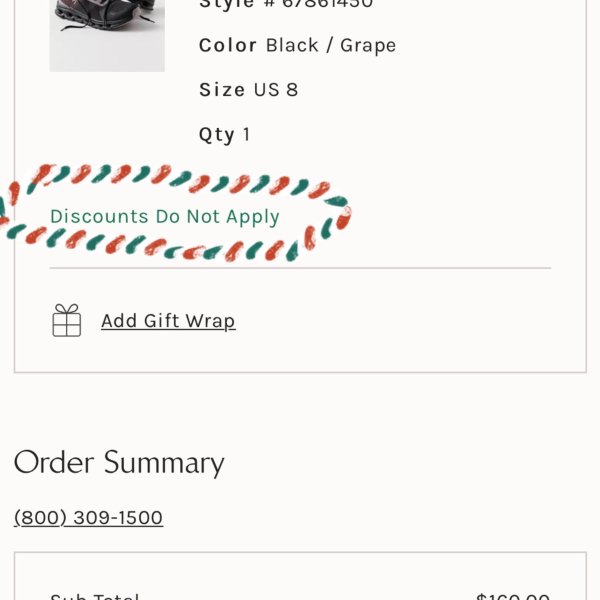
Task: Click the divider line above Add Gift Wrap
Action: tap(300, 268)
